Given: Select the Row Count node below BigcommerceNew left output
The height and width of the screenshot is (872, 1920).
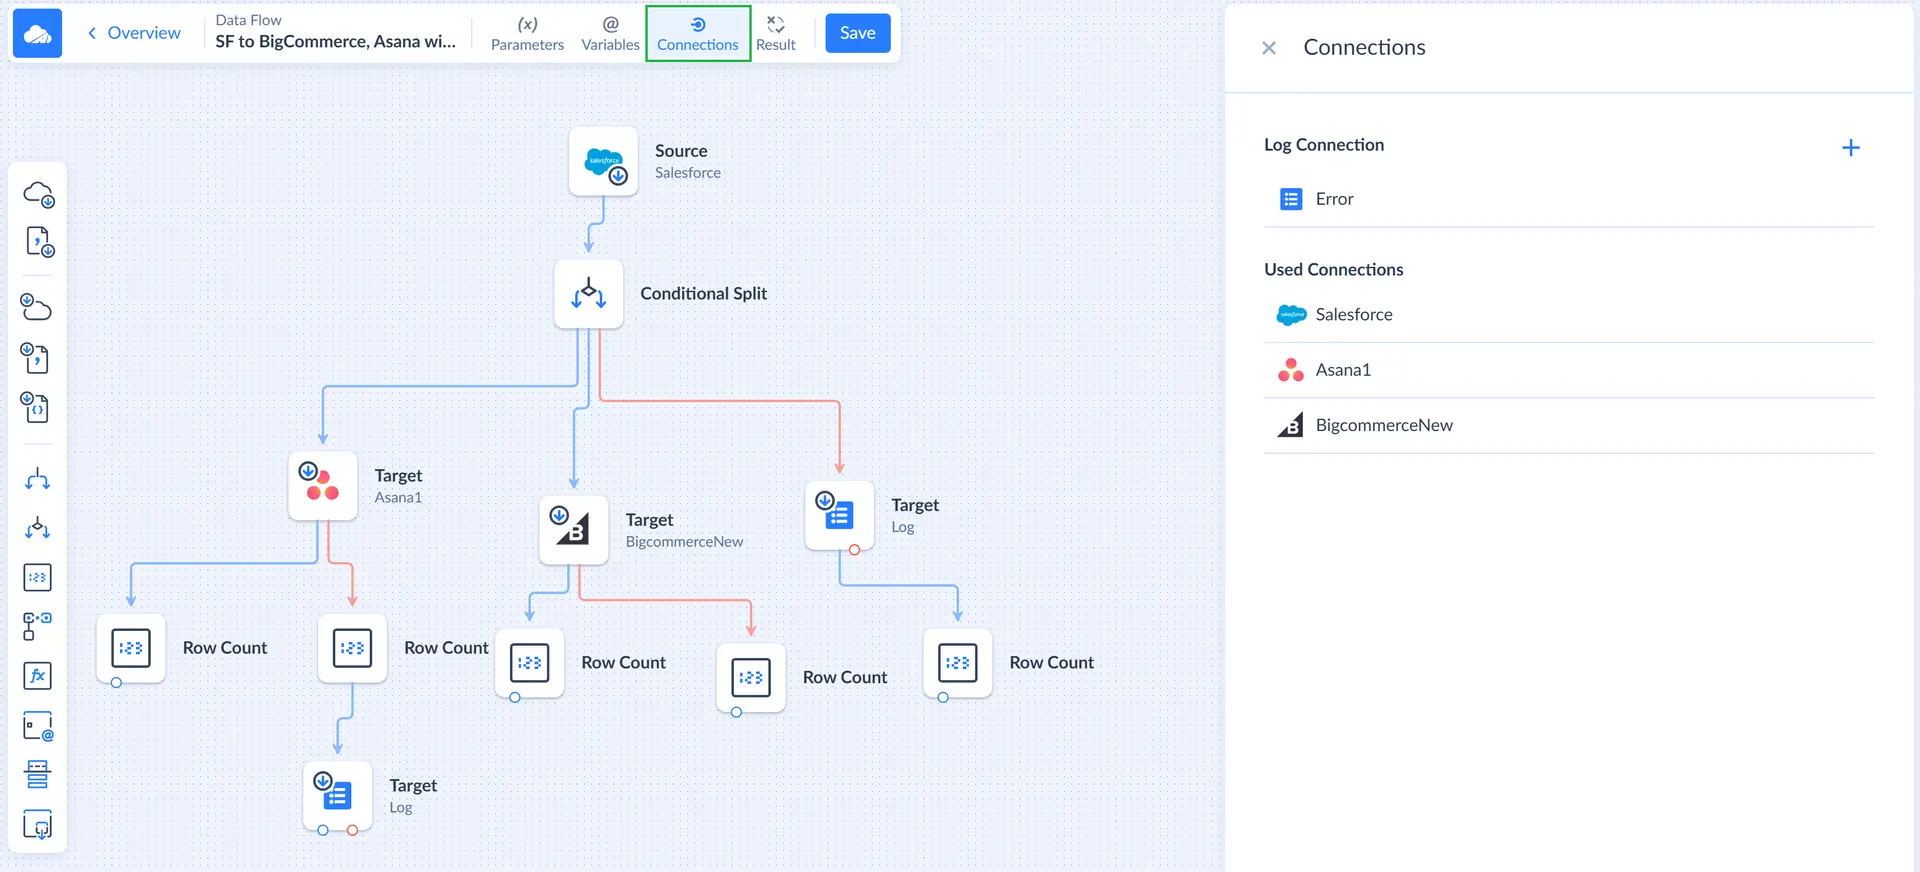Looking at the screenshot, I should click(x=530, y=663).
